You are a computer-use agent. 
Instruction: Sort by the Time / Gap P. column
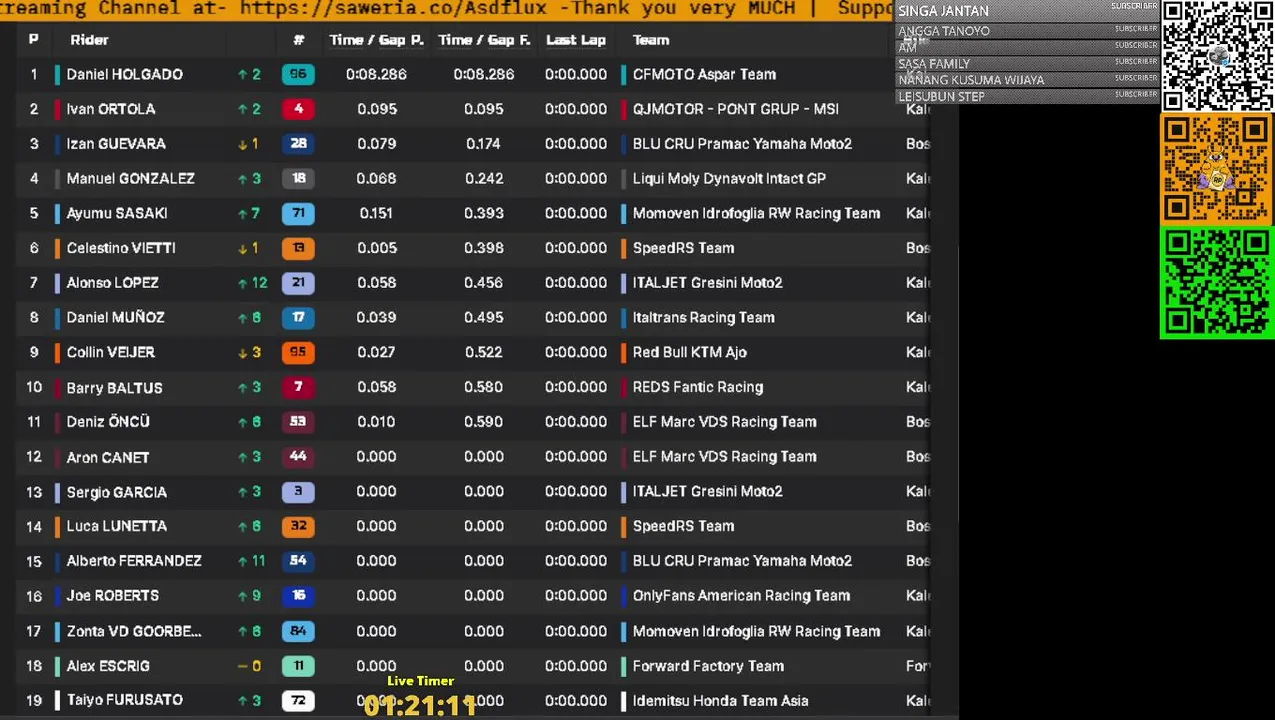click(x=377, y=40)
